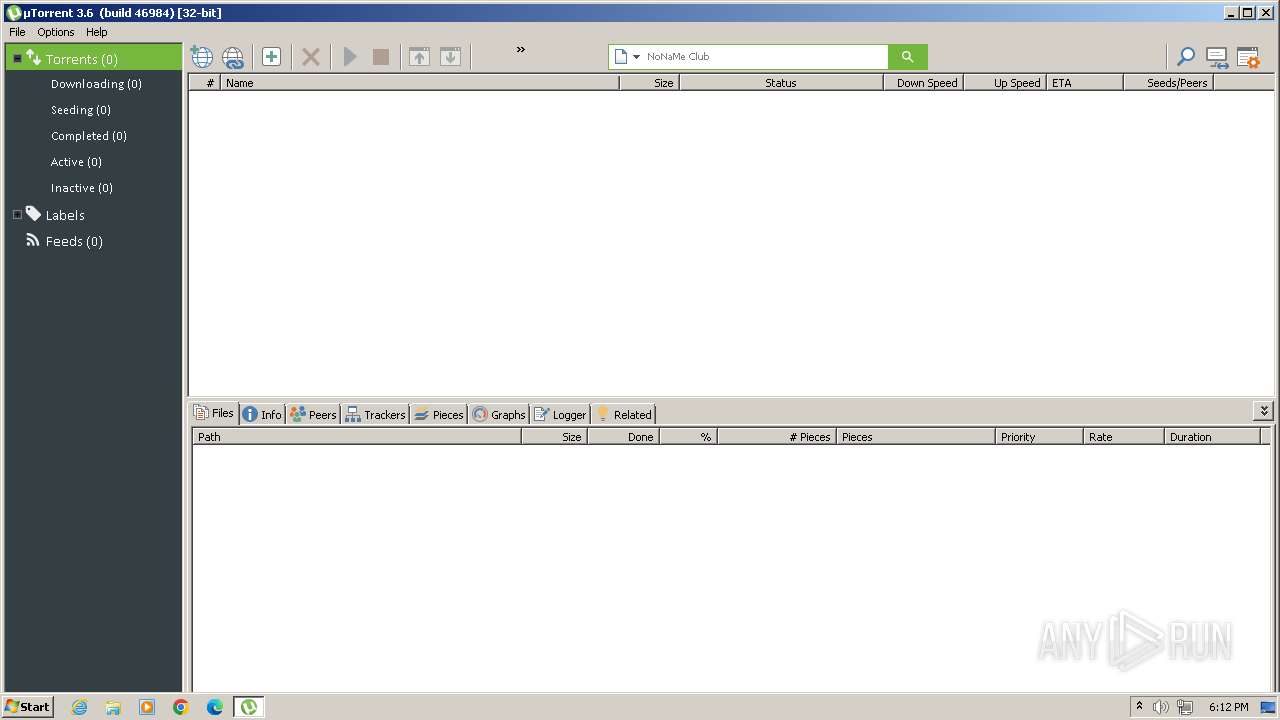Click the # Pieces column header
Viewport: 1280px width, 720px height.
[776, 437]
